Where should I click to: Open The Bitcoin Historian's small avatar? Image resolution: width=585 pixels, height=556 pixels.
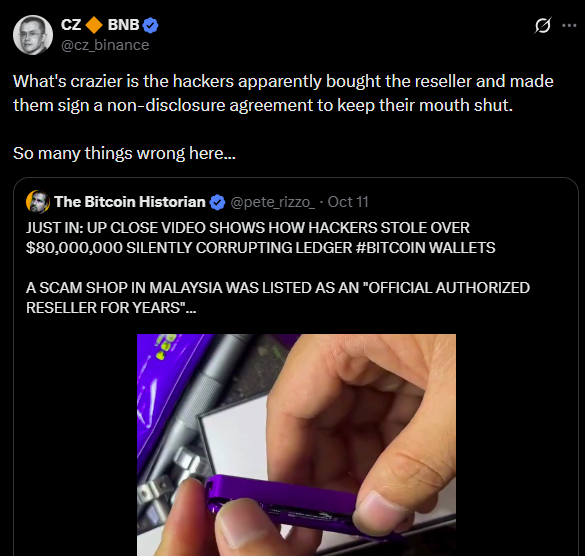pos(38,202)
